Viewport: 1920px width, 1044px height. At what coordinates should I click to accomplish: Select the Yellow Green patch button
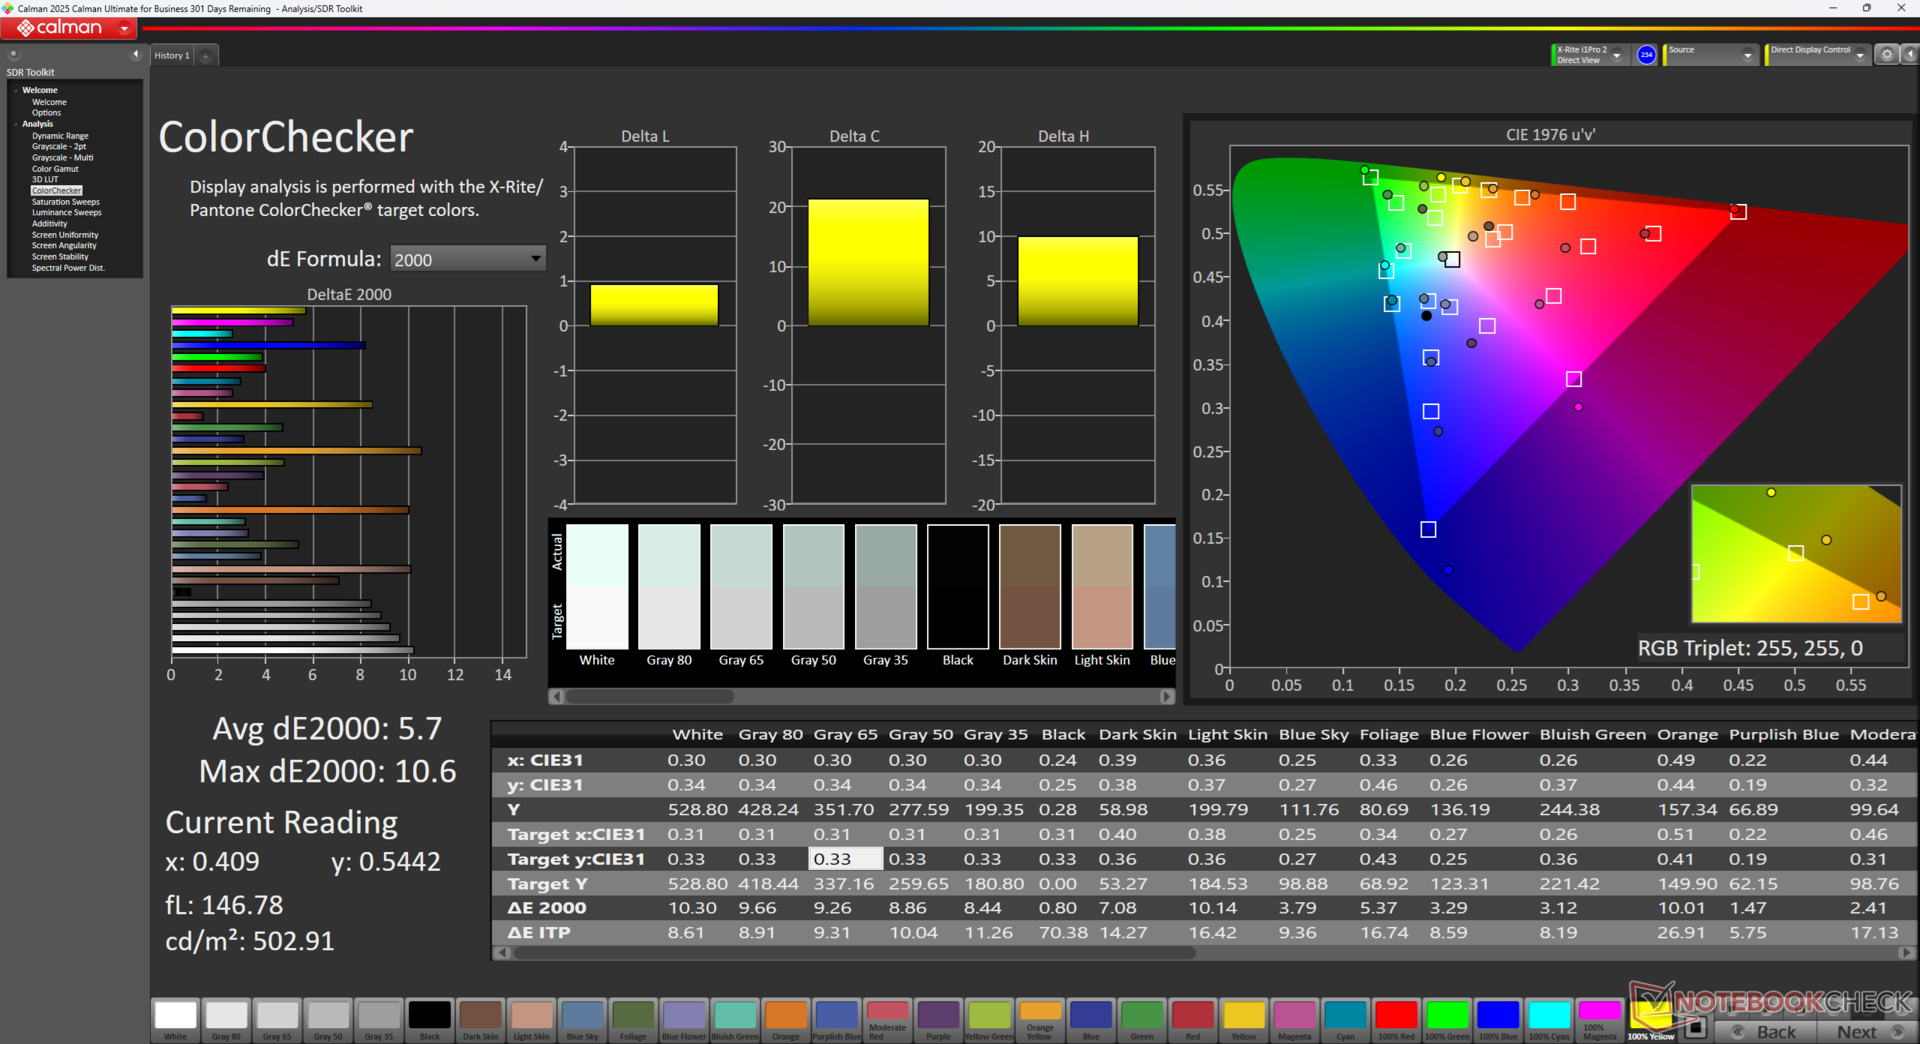pos(990,1020)
